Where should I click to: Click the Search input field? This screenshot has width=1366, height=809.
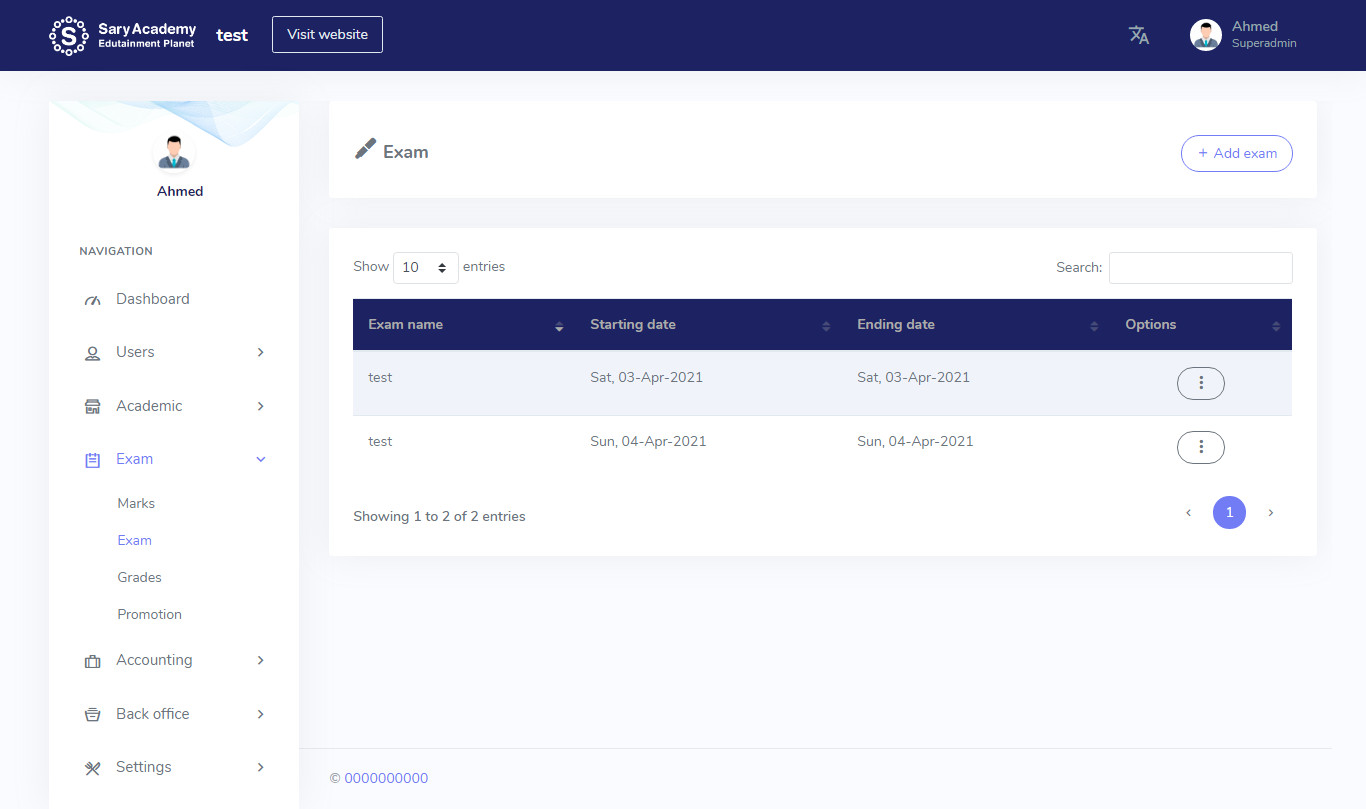[1201, 268]
